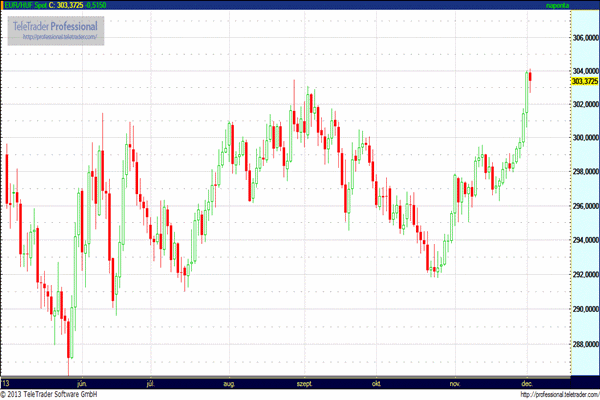
Task: Select the jún. marker on time axis
Action: [x=82, y=384]
